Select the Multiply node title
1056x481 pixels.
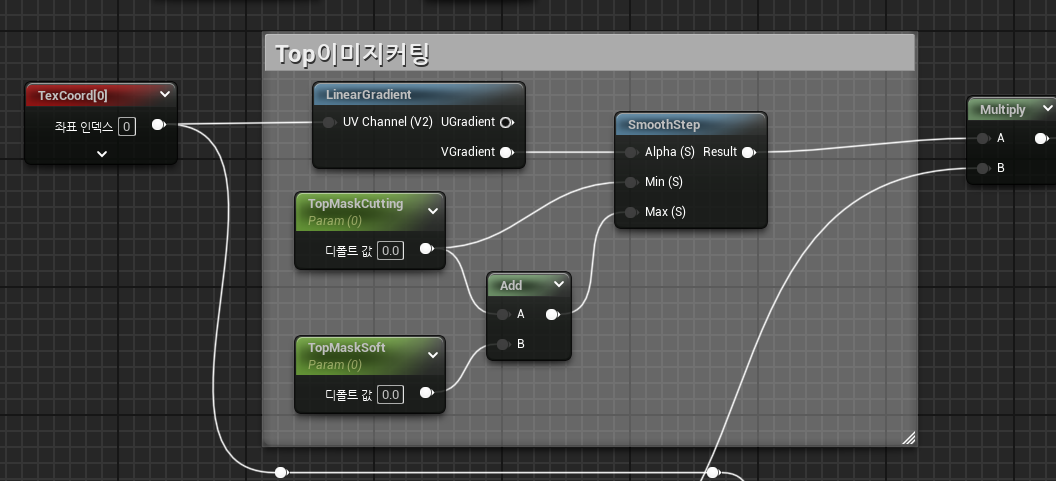coord(1003,109)
